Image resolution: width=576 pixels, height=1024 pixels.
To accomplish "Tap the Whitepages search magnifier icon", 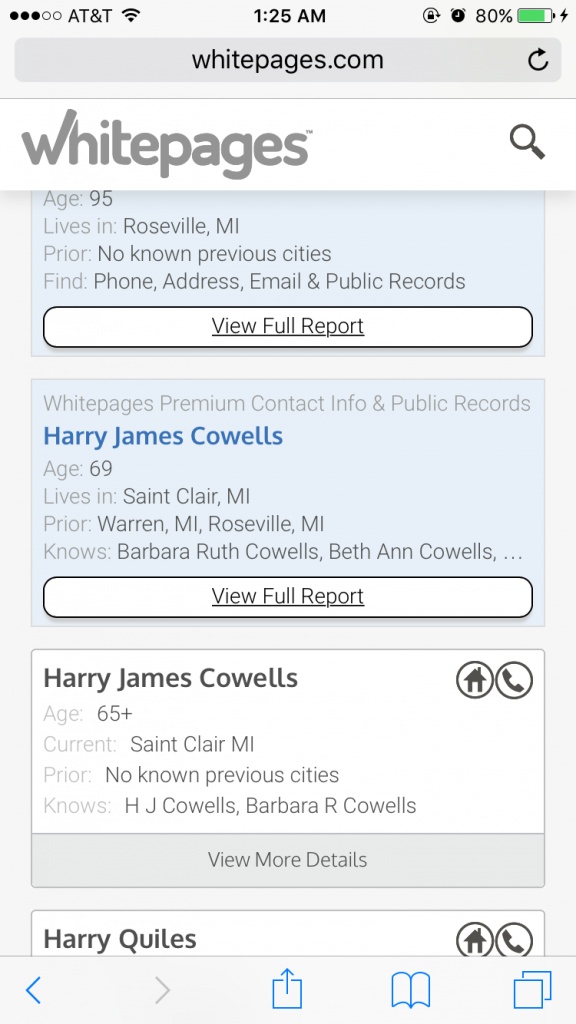I will (527, 142).
